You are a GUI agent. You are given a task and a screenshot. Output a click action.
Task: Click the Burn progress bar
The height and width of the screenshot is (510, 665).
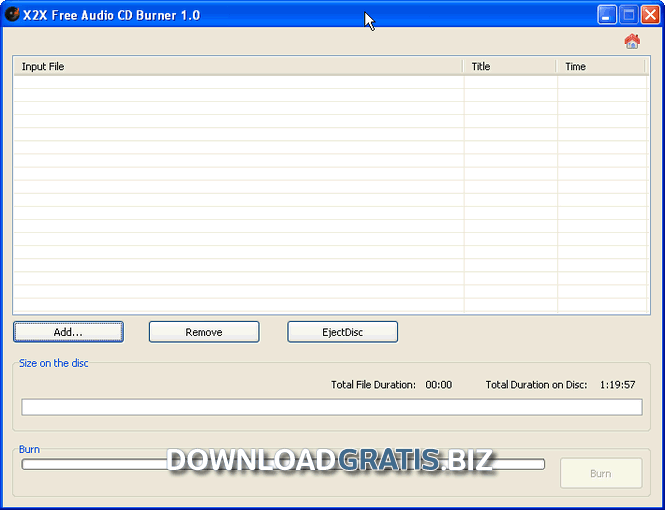(x=283, y=464)
